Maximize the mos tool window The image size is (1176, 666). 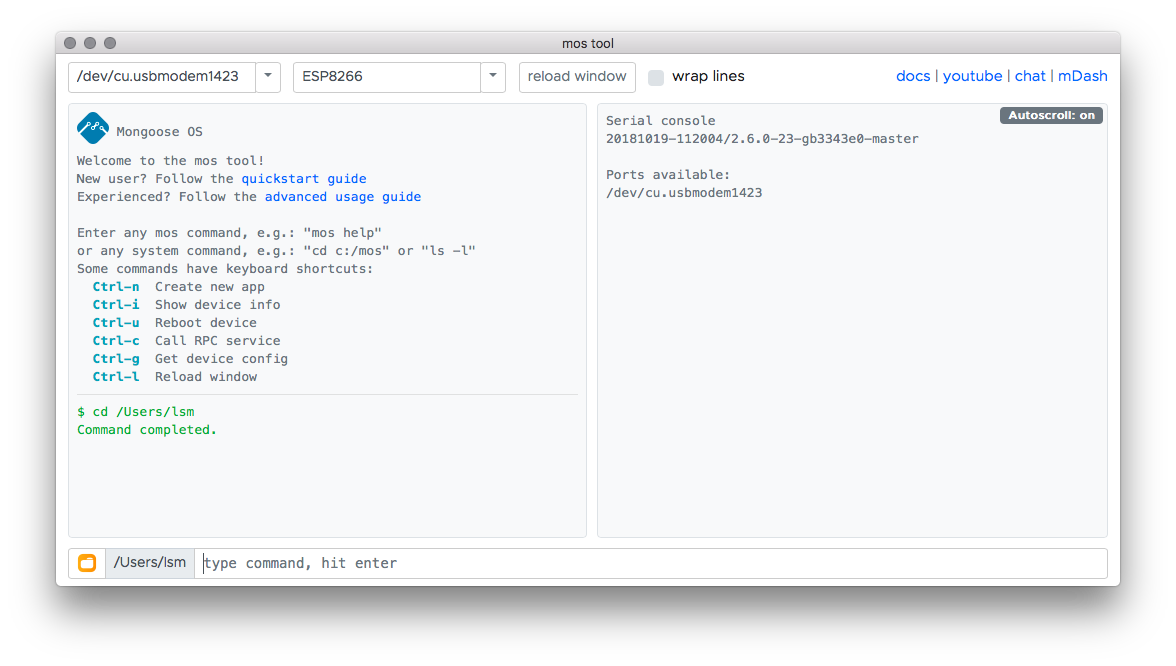click(x=110, y=43)
